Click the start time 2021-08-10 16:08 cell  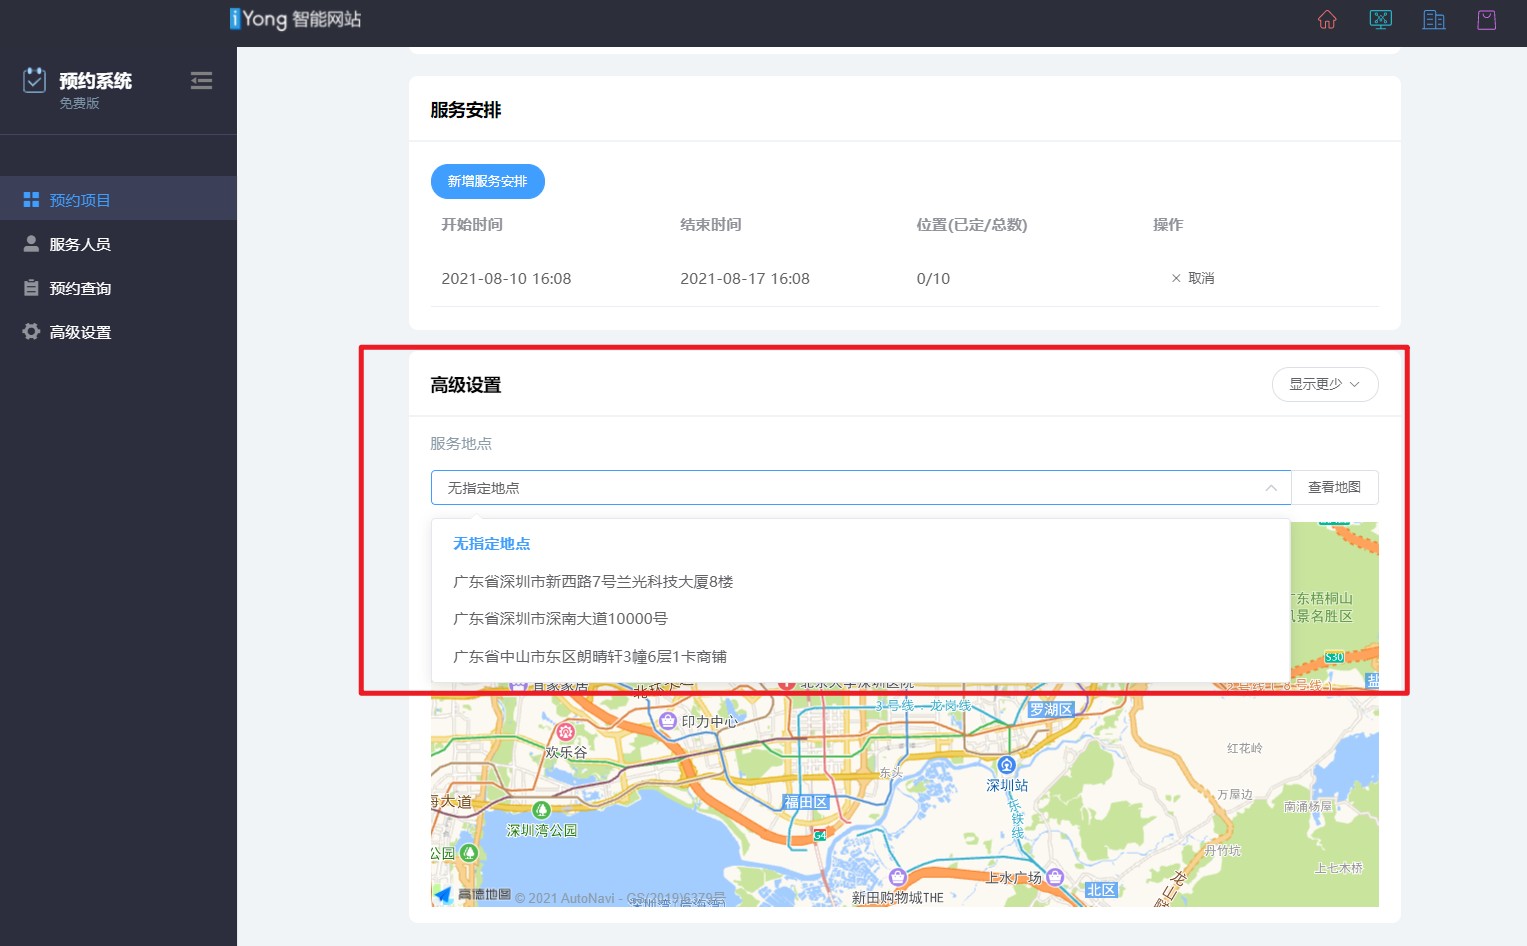(506, 279)
